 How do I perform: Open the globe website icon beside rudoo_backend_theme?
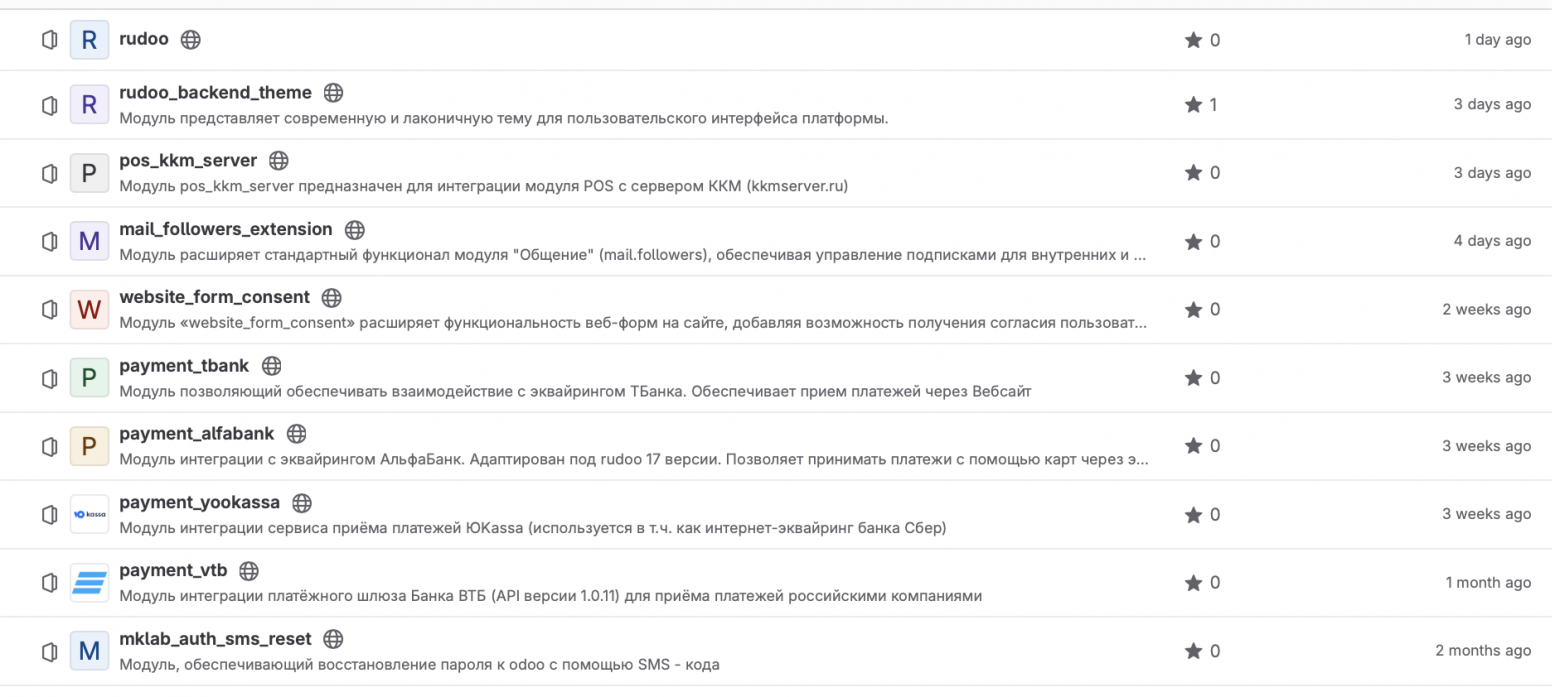[x=333, y=91]
